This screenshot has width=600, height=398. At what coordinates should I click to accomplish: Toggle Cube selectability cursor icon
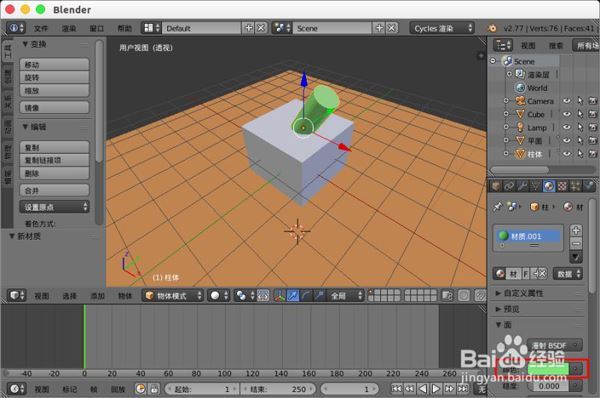click(x=580, y=114)
